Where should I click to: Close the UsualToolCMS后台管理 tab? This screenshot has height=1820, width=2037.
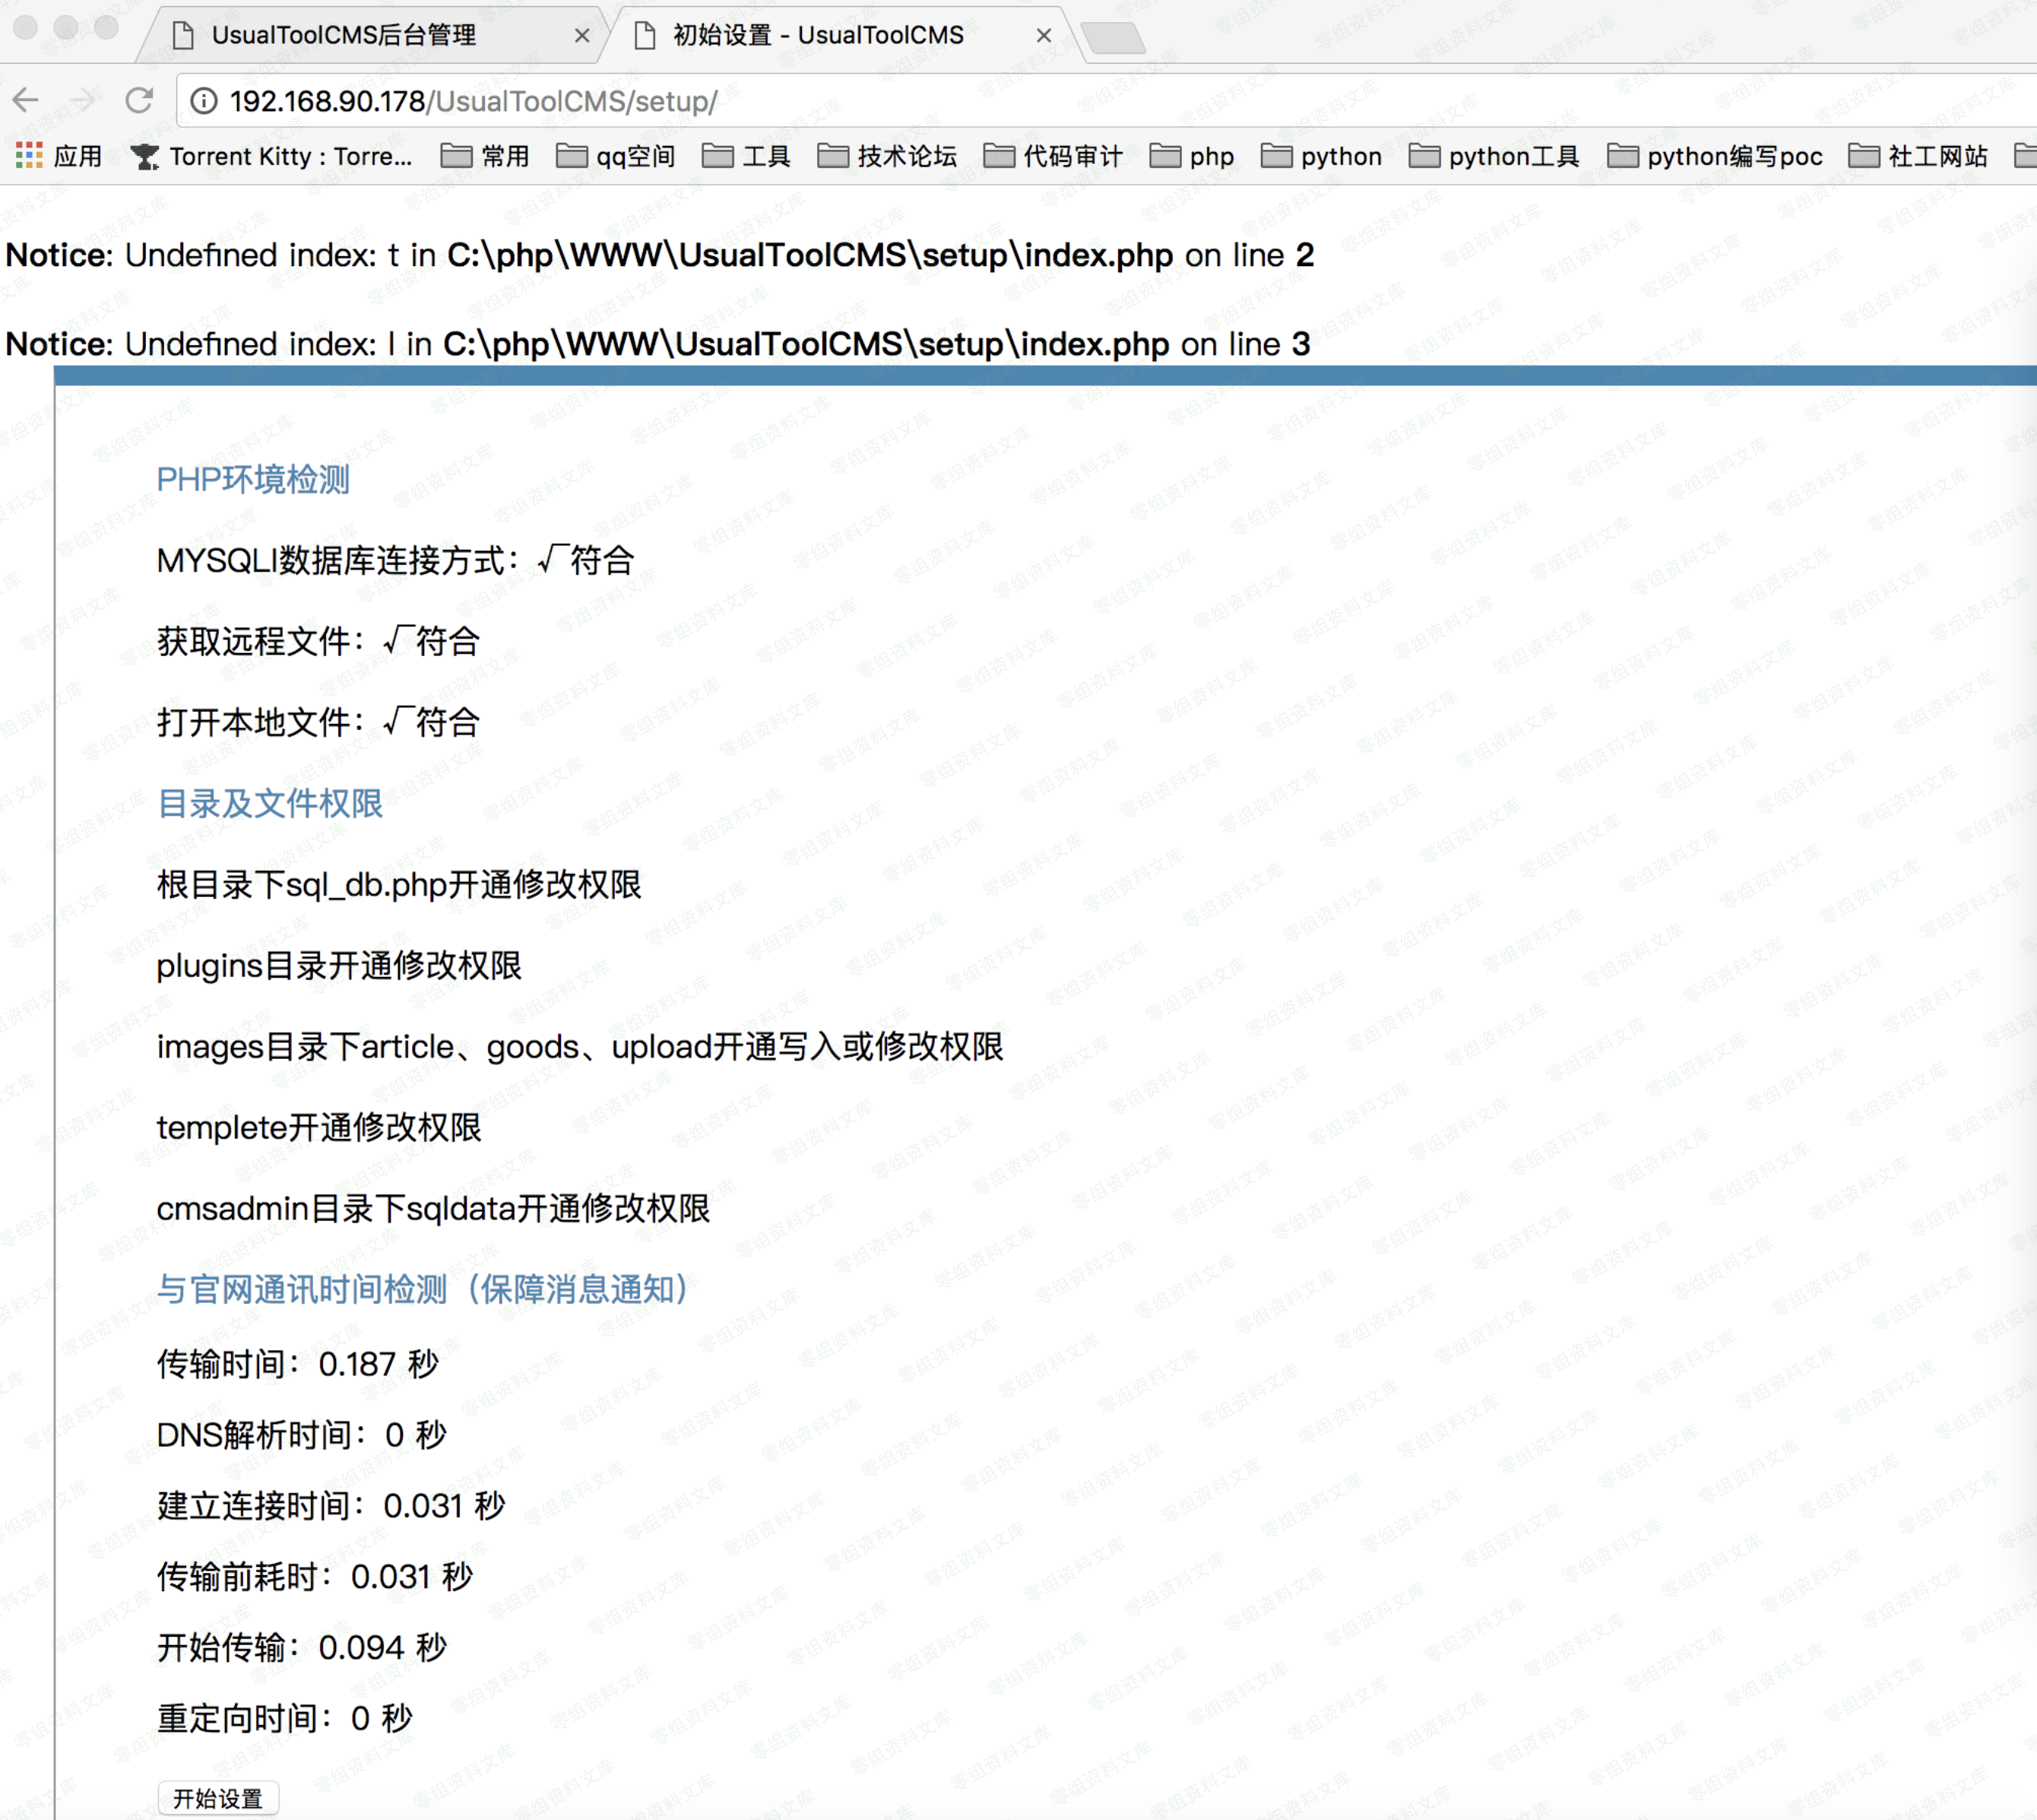pos(582,36)
